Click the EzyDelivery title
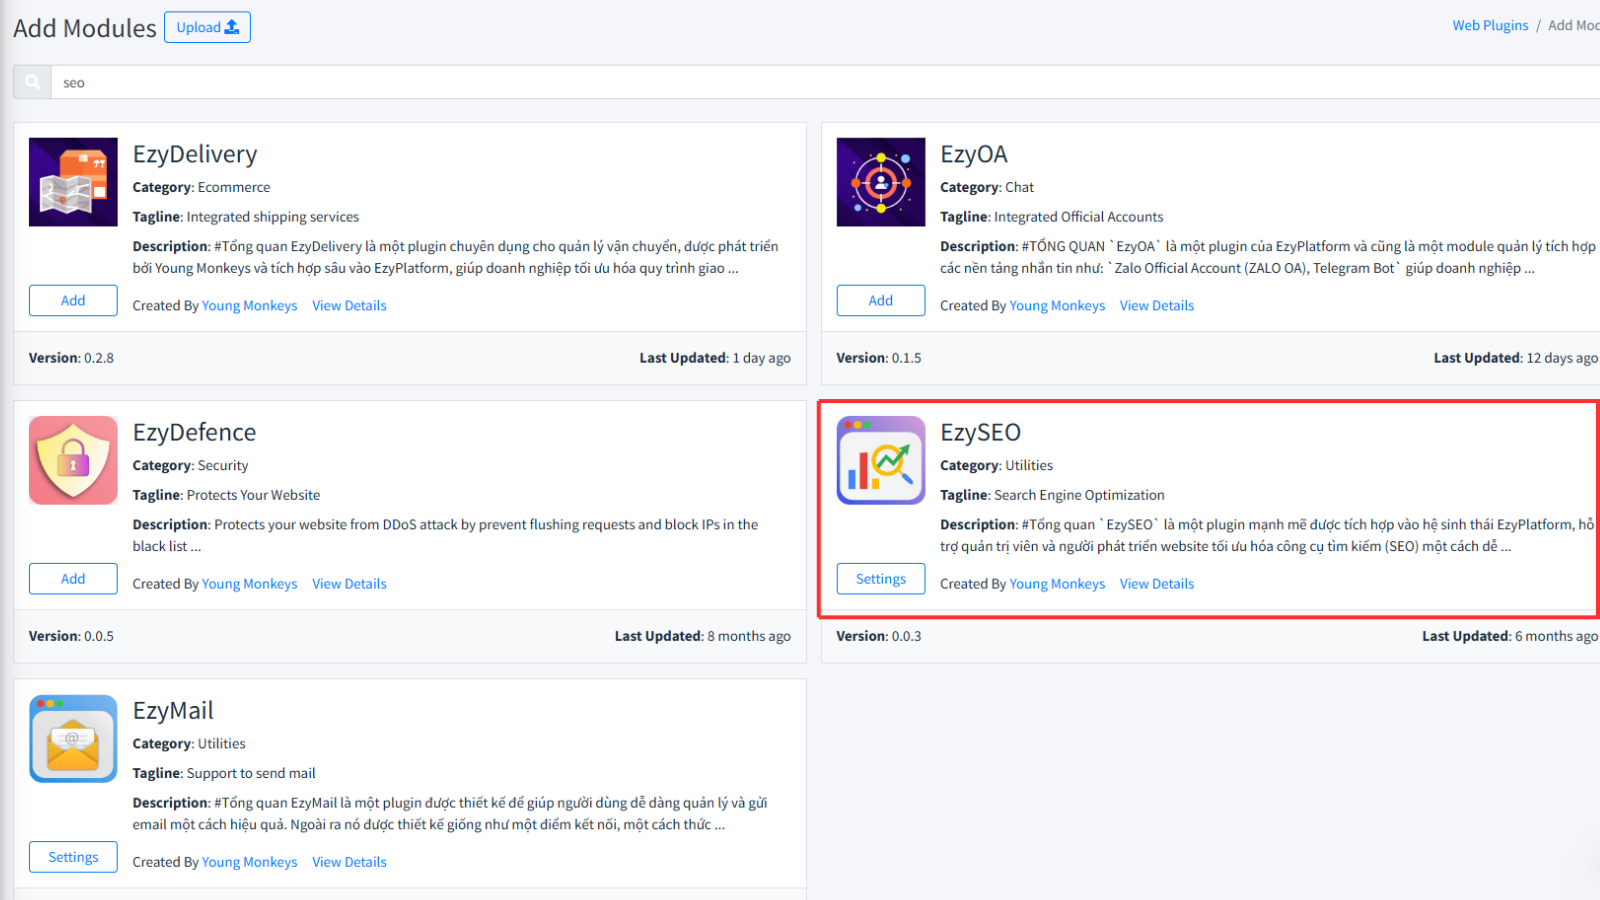This screenshot has width=1600, height=900. click(195, 154)
